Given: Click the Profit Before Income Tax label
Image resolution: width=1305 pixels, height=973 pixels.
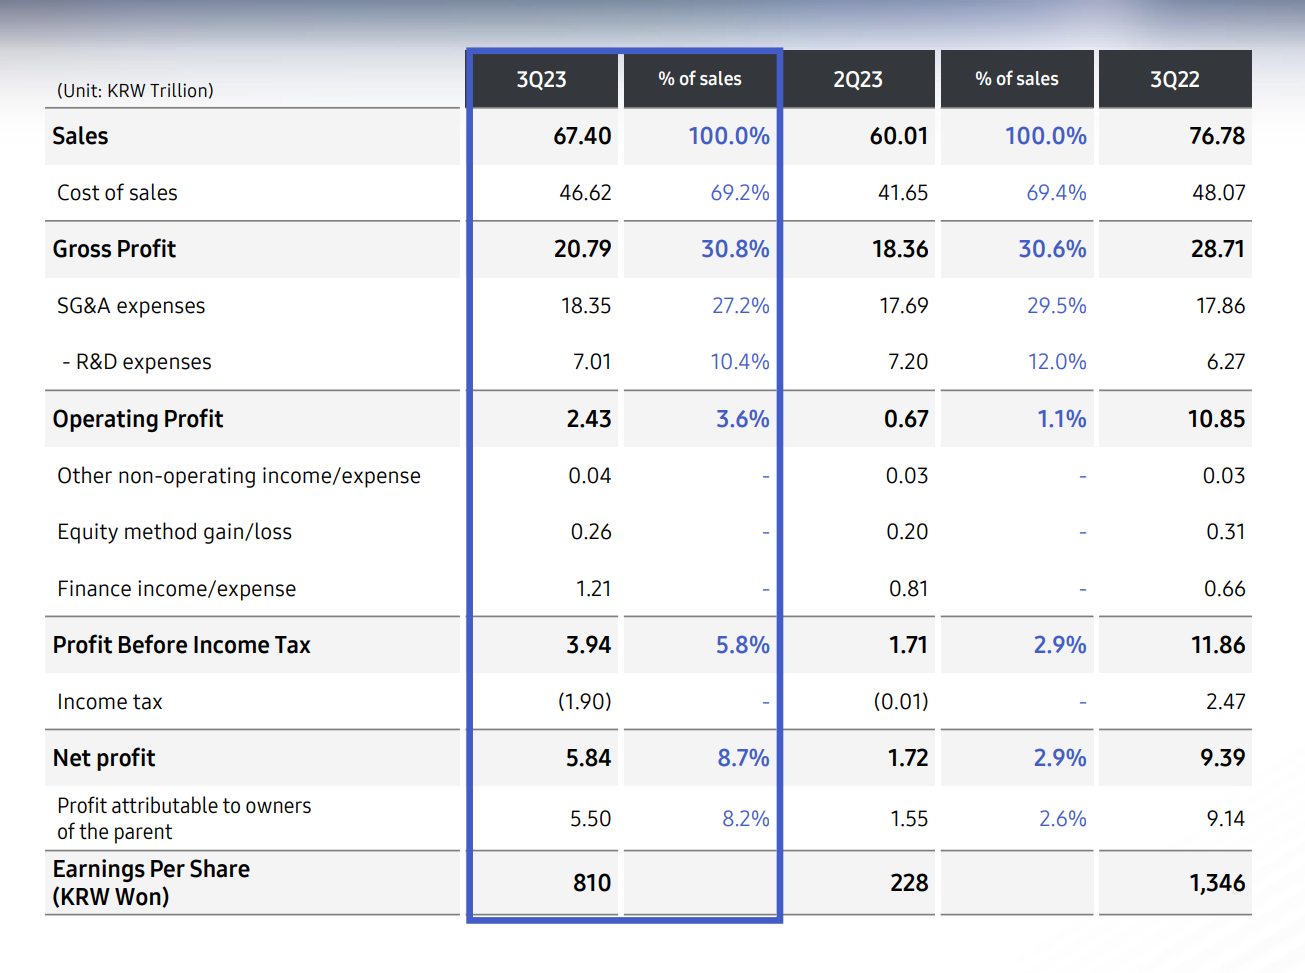Looking at the screenshot, I should [181, 645].
